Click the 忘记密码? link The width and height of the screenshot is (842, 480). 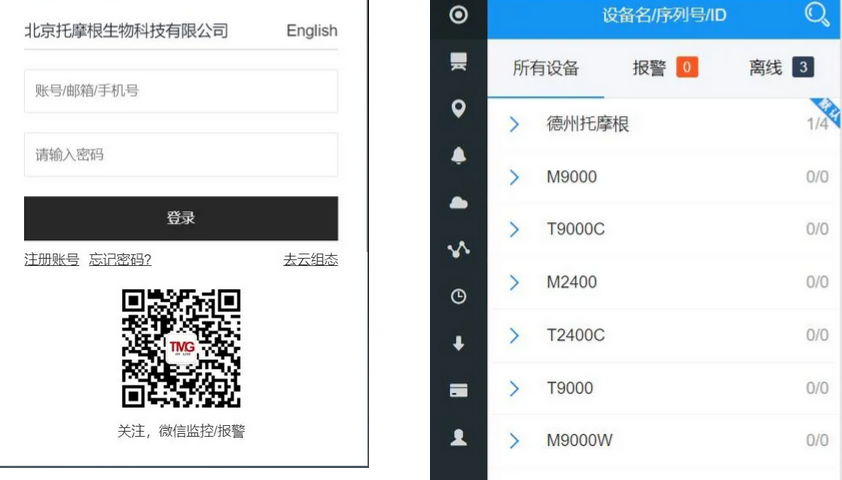coord(120,260)
